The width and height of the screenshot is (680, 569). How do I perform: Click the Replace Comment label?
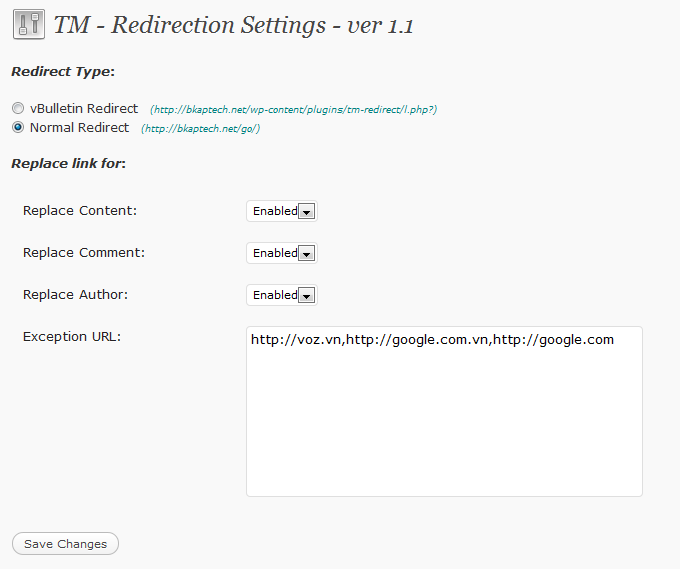84,253
